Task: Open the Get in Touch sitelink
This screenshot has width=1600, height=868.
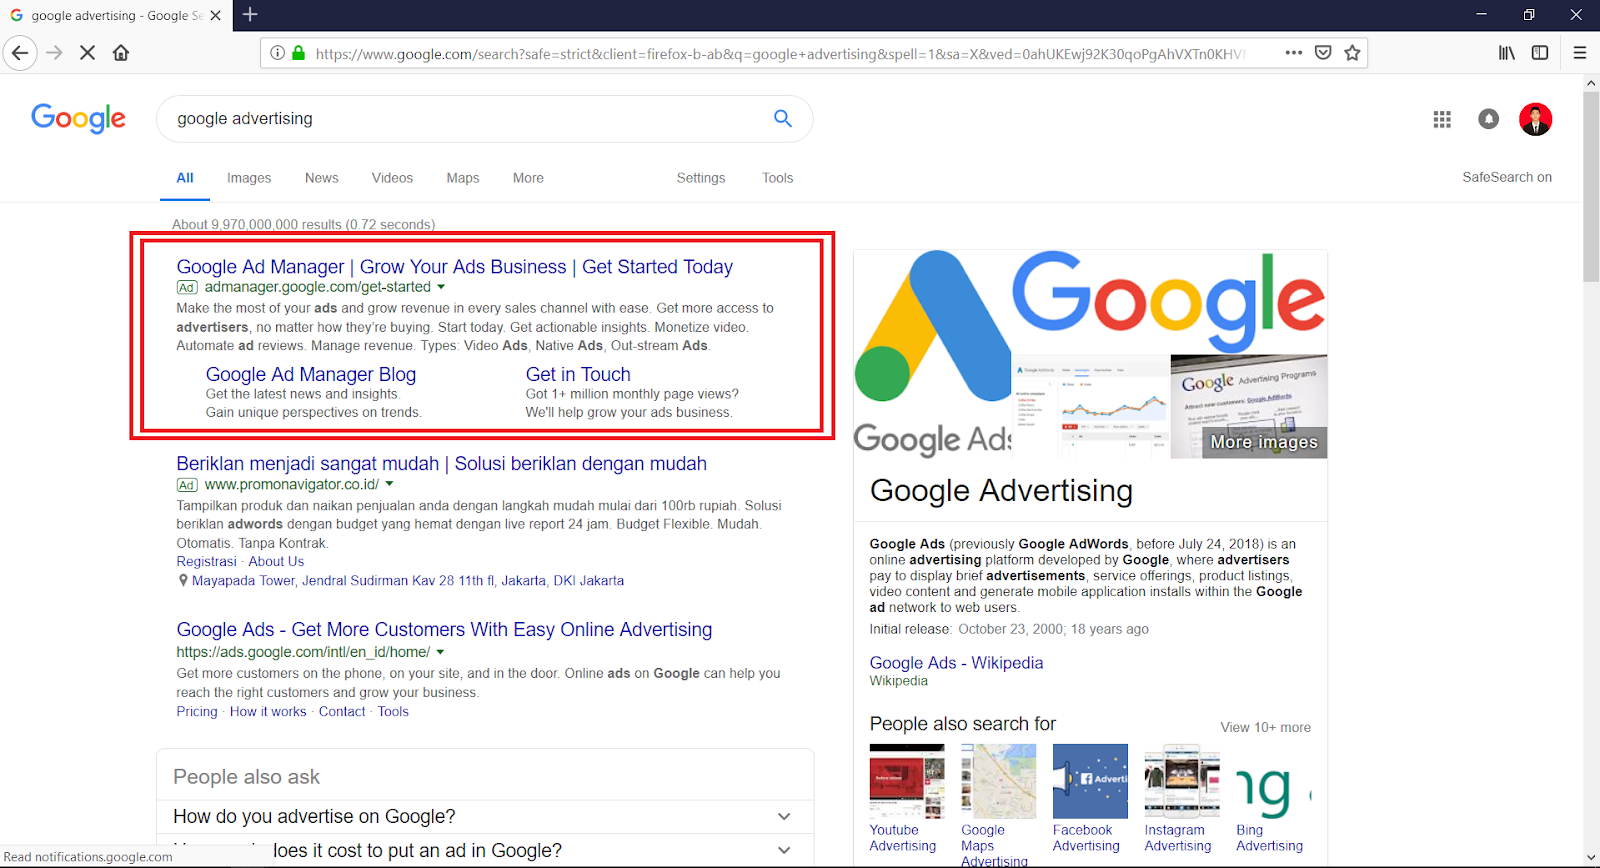Action: 578,374
